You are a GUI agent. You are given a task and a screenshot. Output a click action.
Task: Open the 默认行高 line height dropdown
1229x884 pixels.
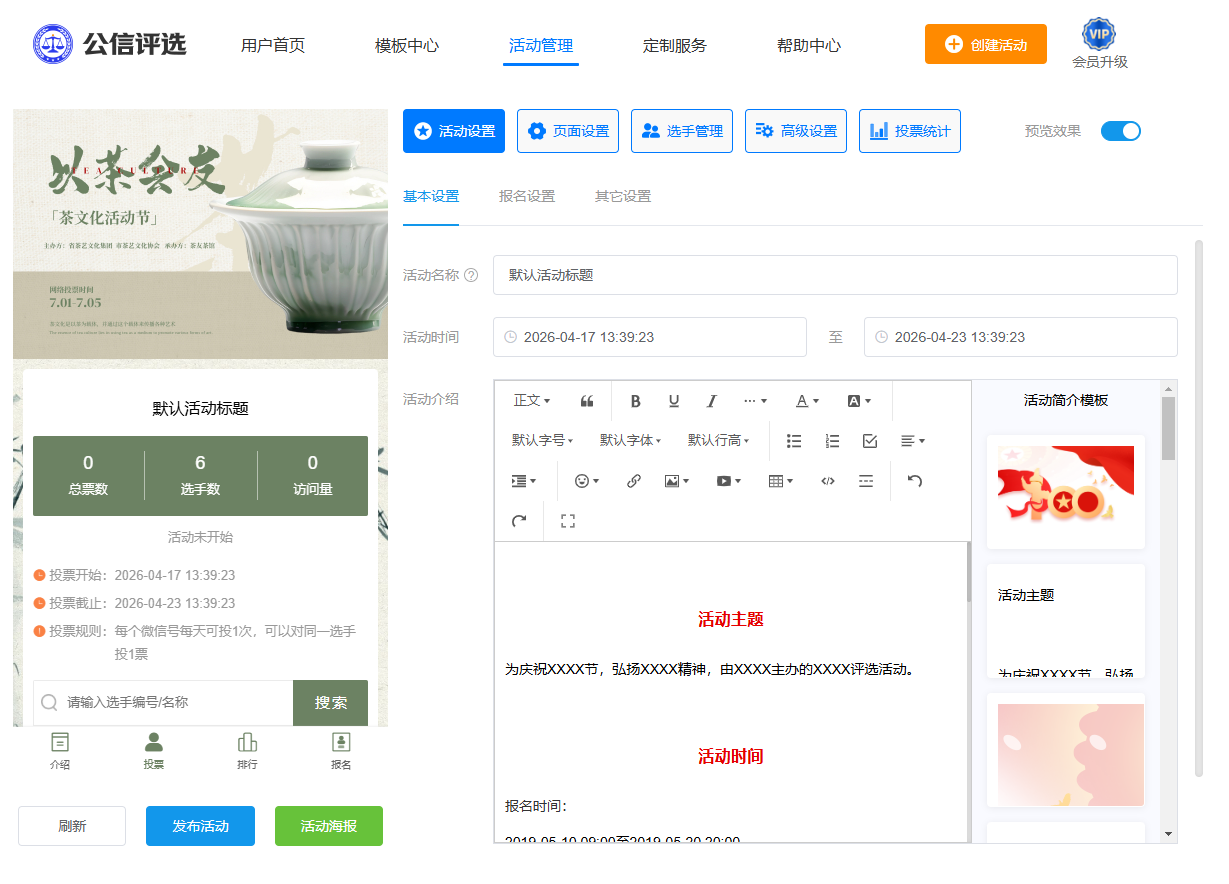click(x=718, y=441)
